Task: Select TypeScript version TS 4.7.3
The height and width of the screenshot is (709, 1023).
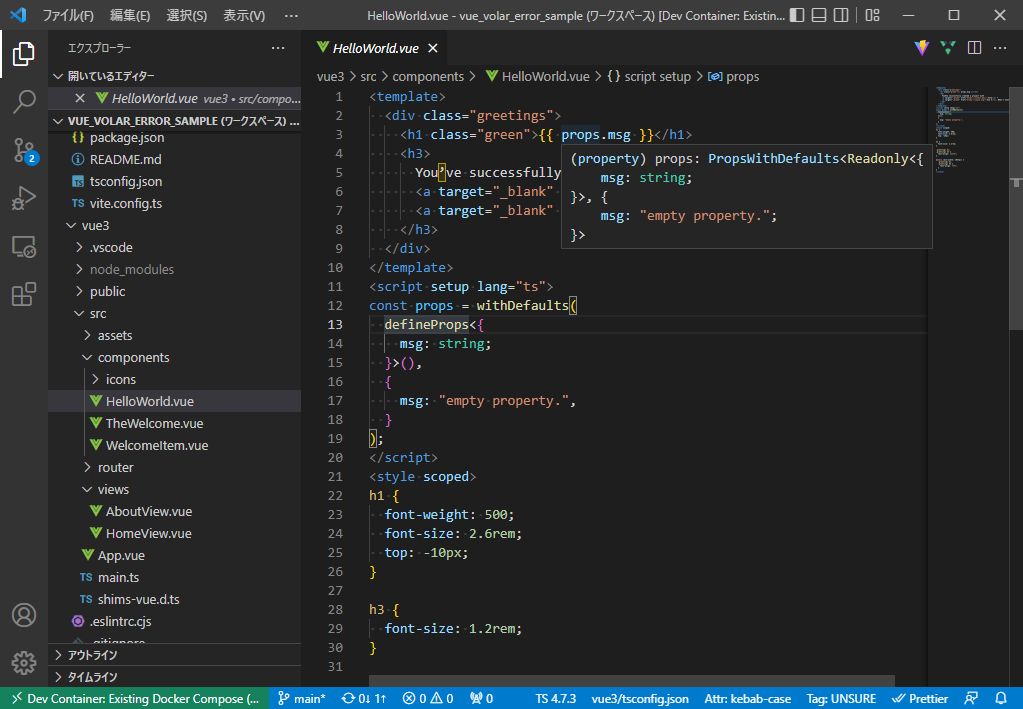Action: coord(556,699)
